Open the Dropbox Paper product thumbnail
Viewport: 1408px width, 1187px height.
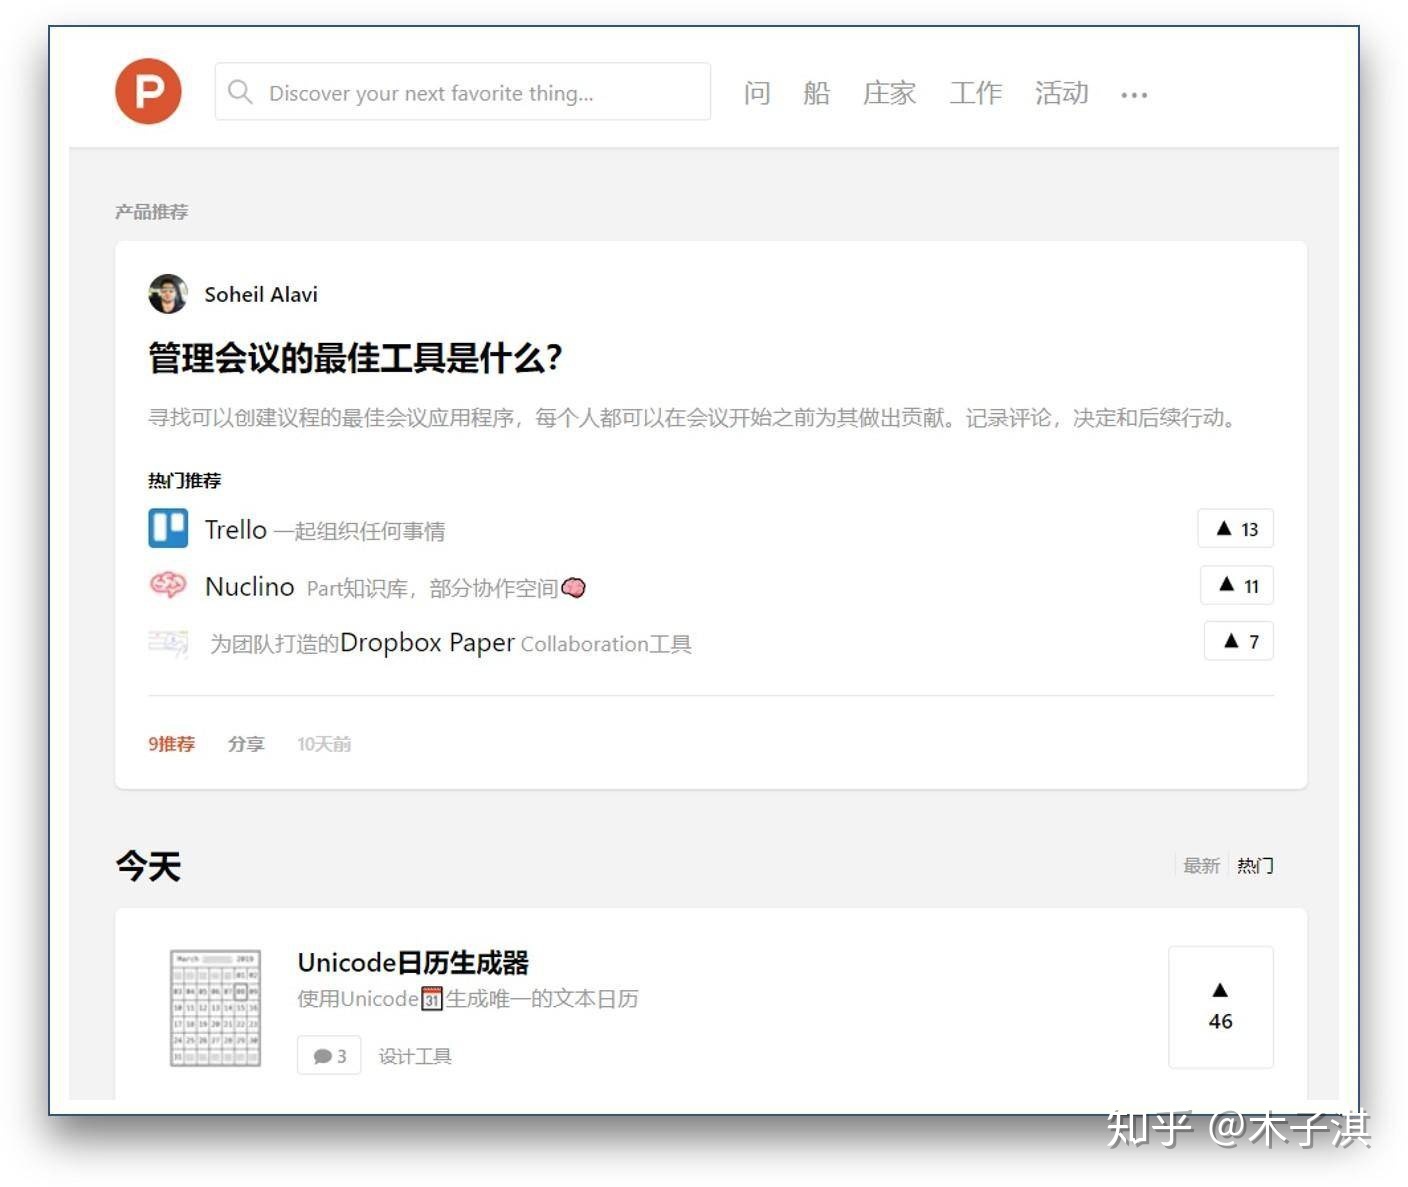(x=168, y=643)
